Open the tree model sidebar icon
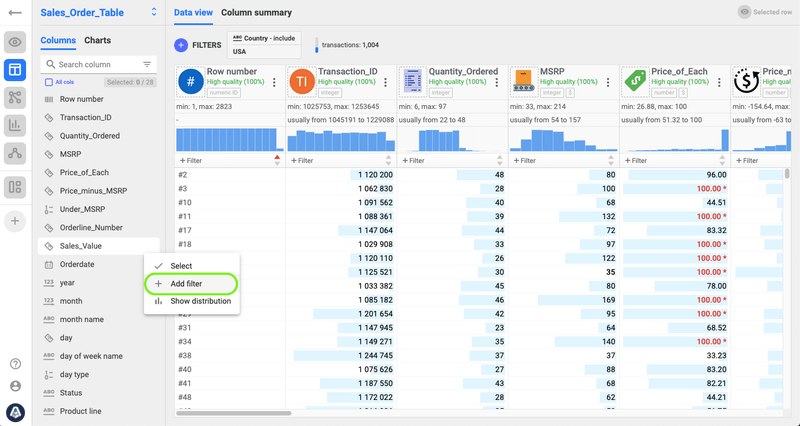 (x=15, y=153)
